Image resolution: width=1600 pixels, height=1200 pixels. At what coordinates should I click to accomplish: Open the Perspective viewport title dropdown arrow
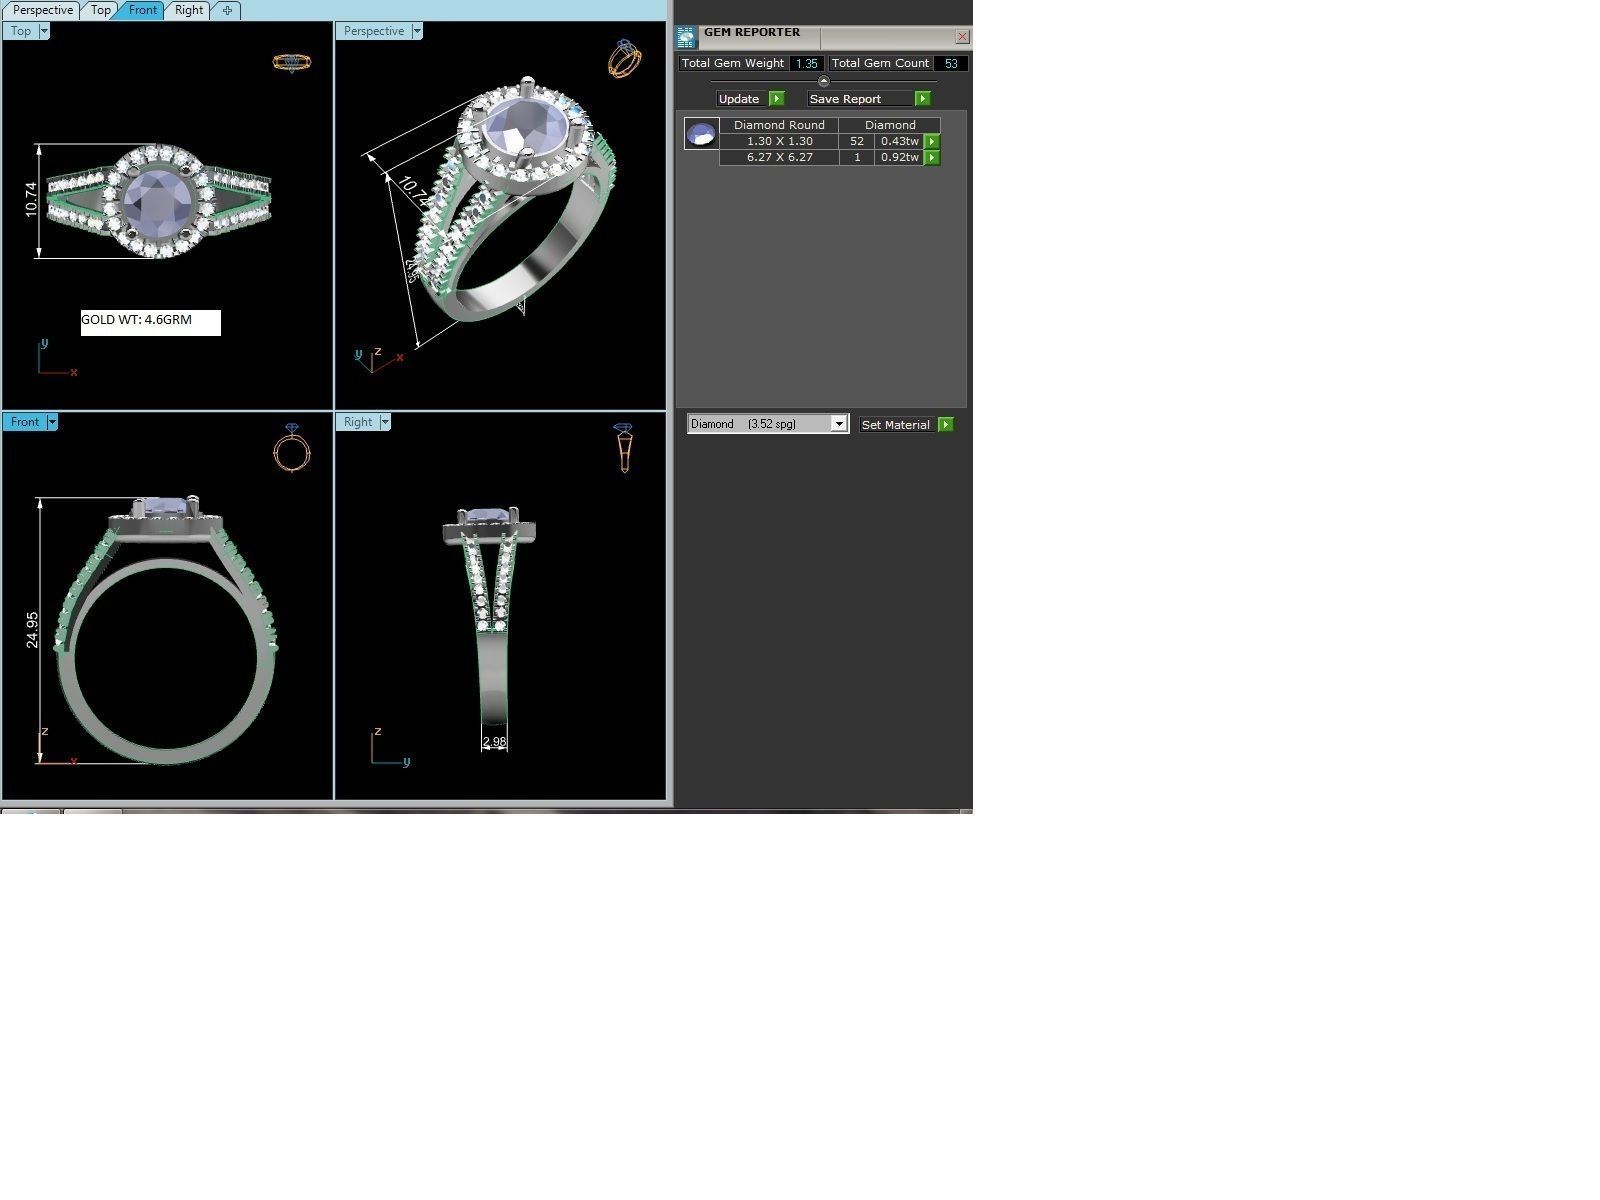[x=417, y=31]
